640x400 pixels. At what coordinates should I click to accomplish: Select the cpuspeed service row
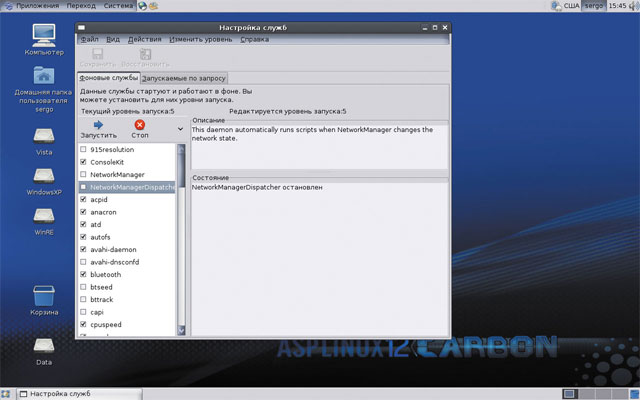pyautogui.click(x=127, y=324)
